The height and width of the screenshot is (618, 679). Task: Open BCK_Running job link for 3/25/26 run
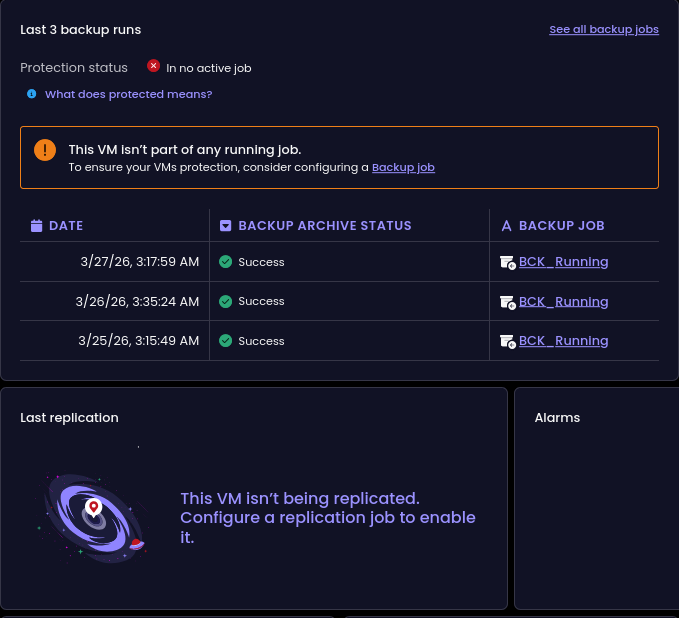click(563, 341)
